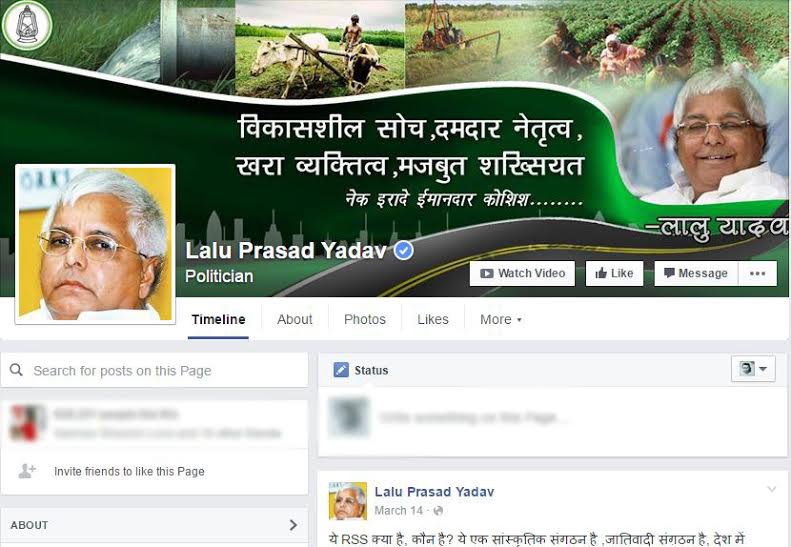This screenshot has width=791, height=547.
Task: Expand the ABOUT section arrow
Action: pyautogui.click(x=293, y=525)
